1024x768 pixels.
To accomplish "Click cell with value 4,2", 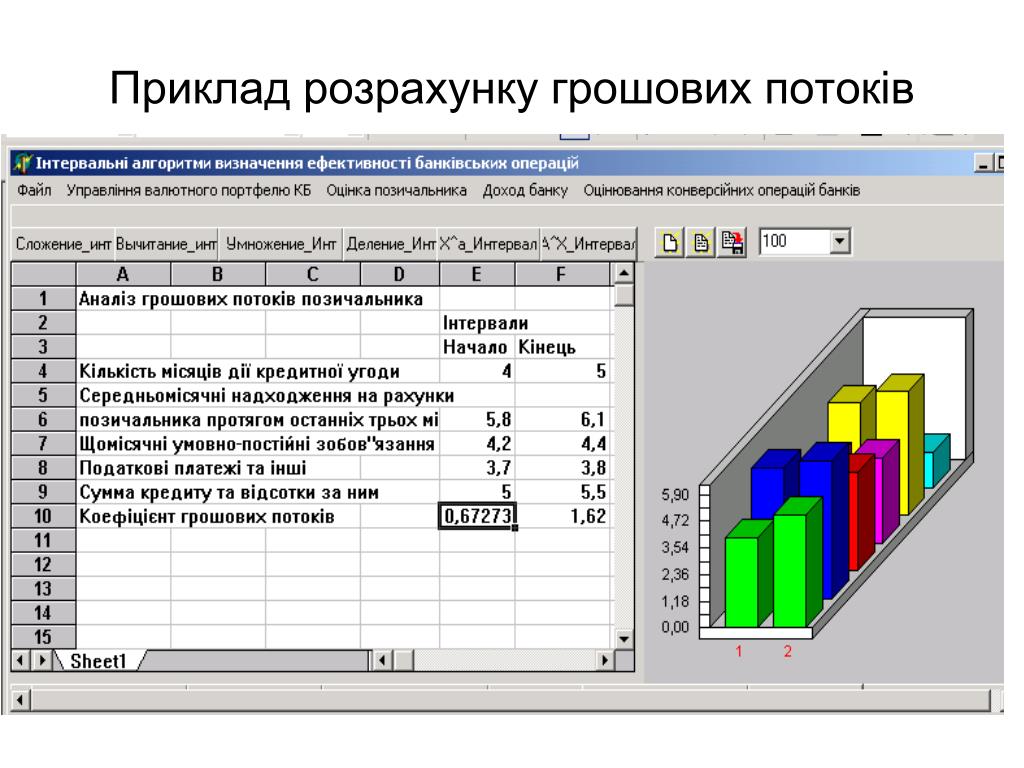I will coord(477,444).
